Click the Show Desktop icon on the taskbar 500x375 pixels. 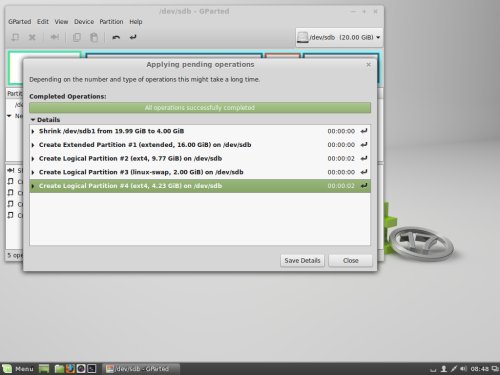point(44,369)
